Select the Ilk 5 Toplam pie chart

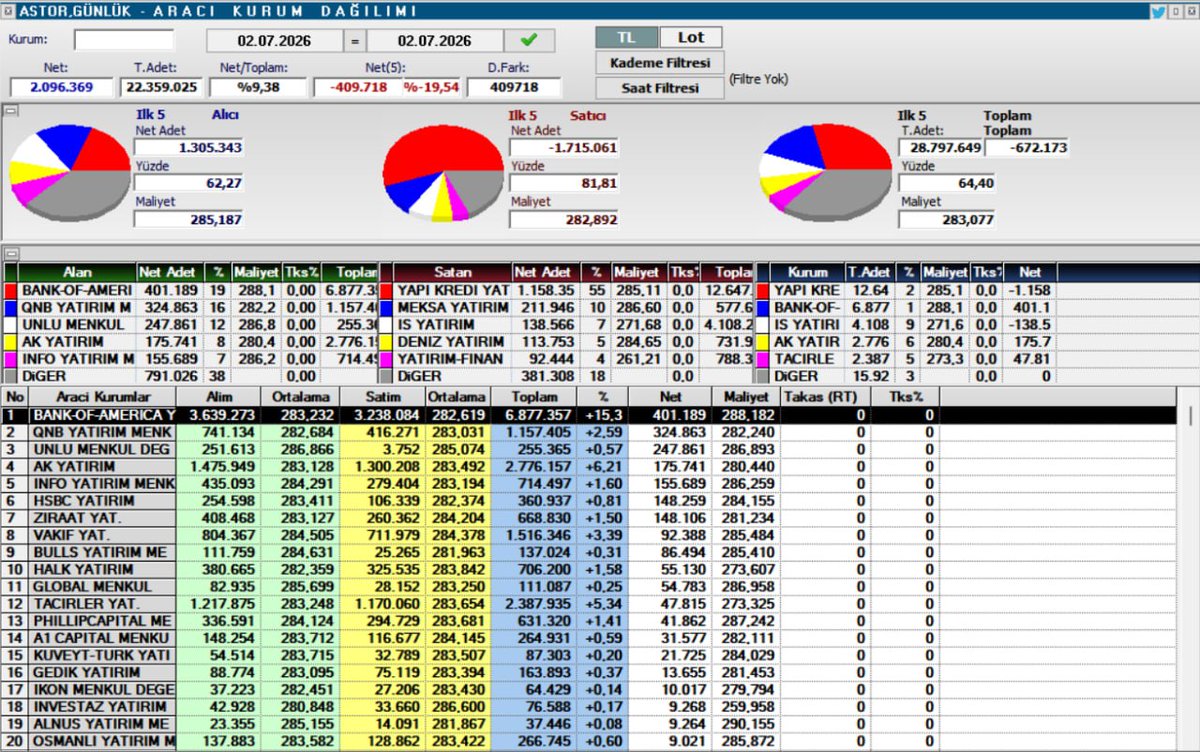coord(824,174)
